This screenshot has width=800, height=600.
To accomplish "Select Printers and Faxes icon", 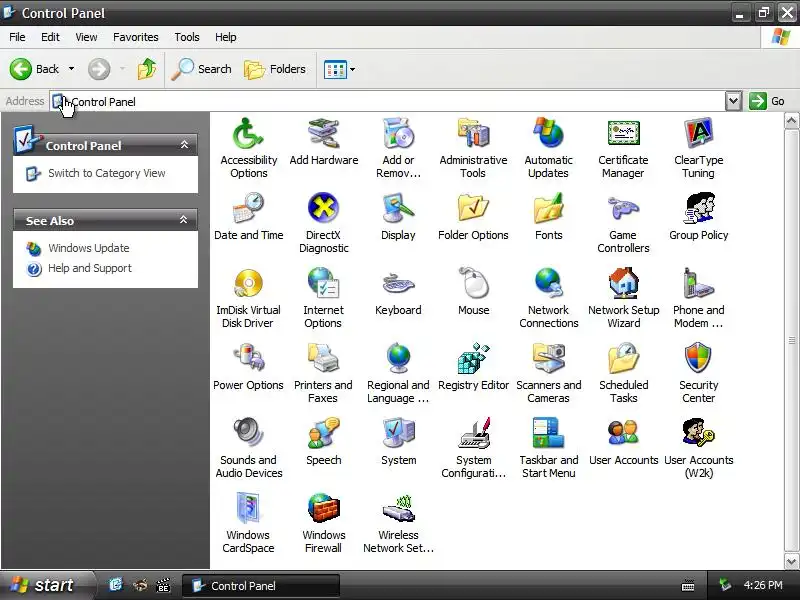I will 323,358.
